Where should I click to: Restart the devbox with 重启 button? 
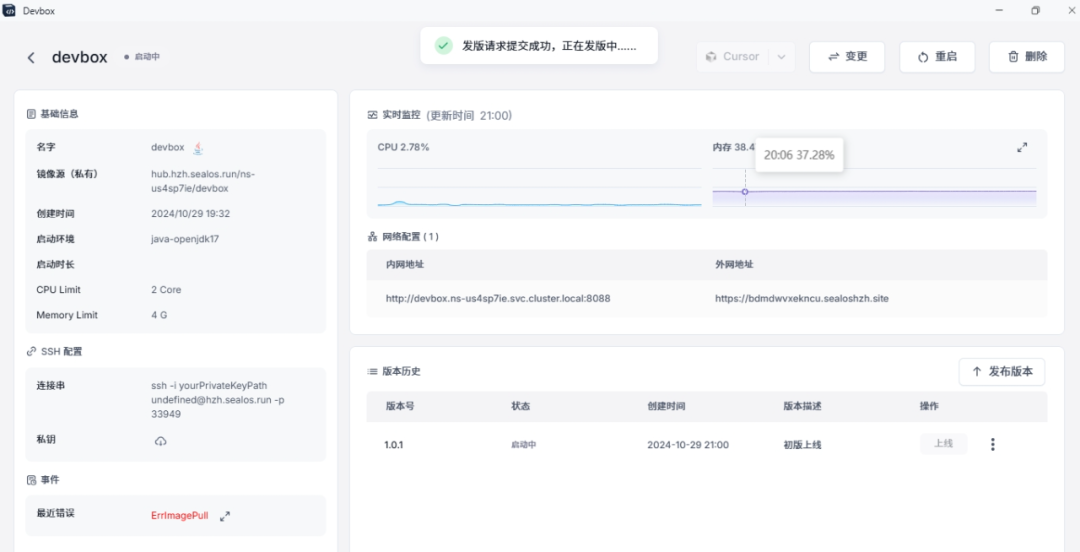pos(937,57)
